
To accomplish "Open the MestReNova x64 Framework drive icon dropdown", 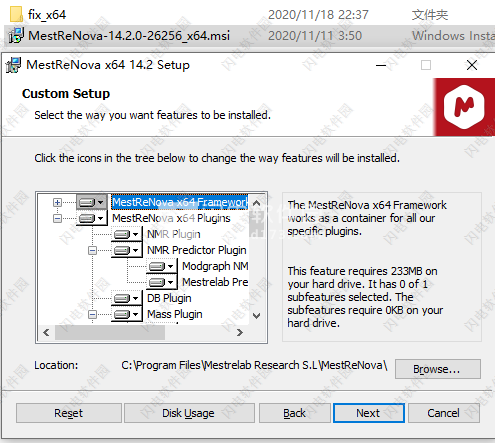I will tap(92, 202).
